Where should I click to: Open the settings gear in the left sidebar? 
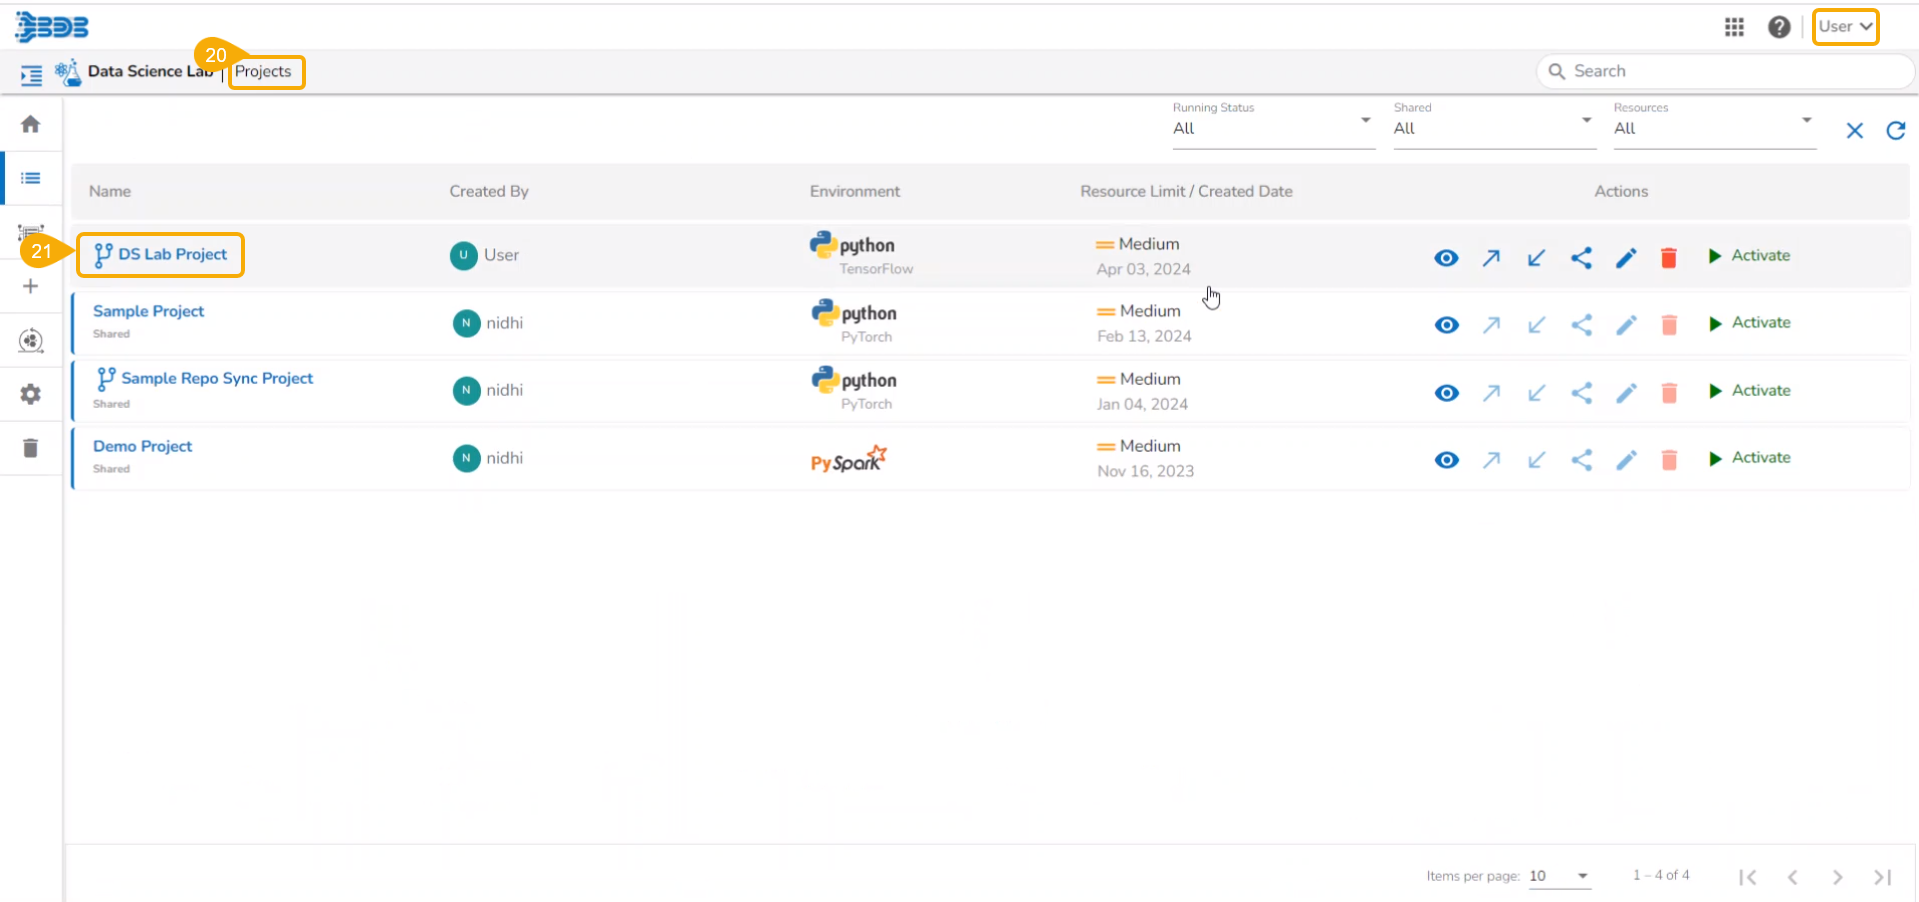(x=31, y=394)
